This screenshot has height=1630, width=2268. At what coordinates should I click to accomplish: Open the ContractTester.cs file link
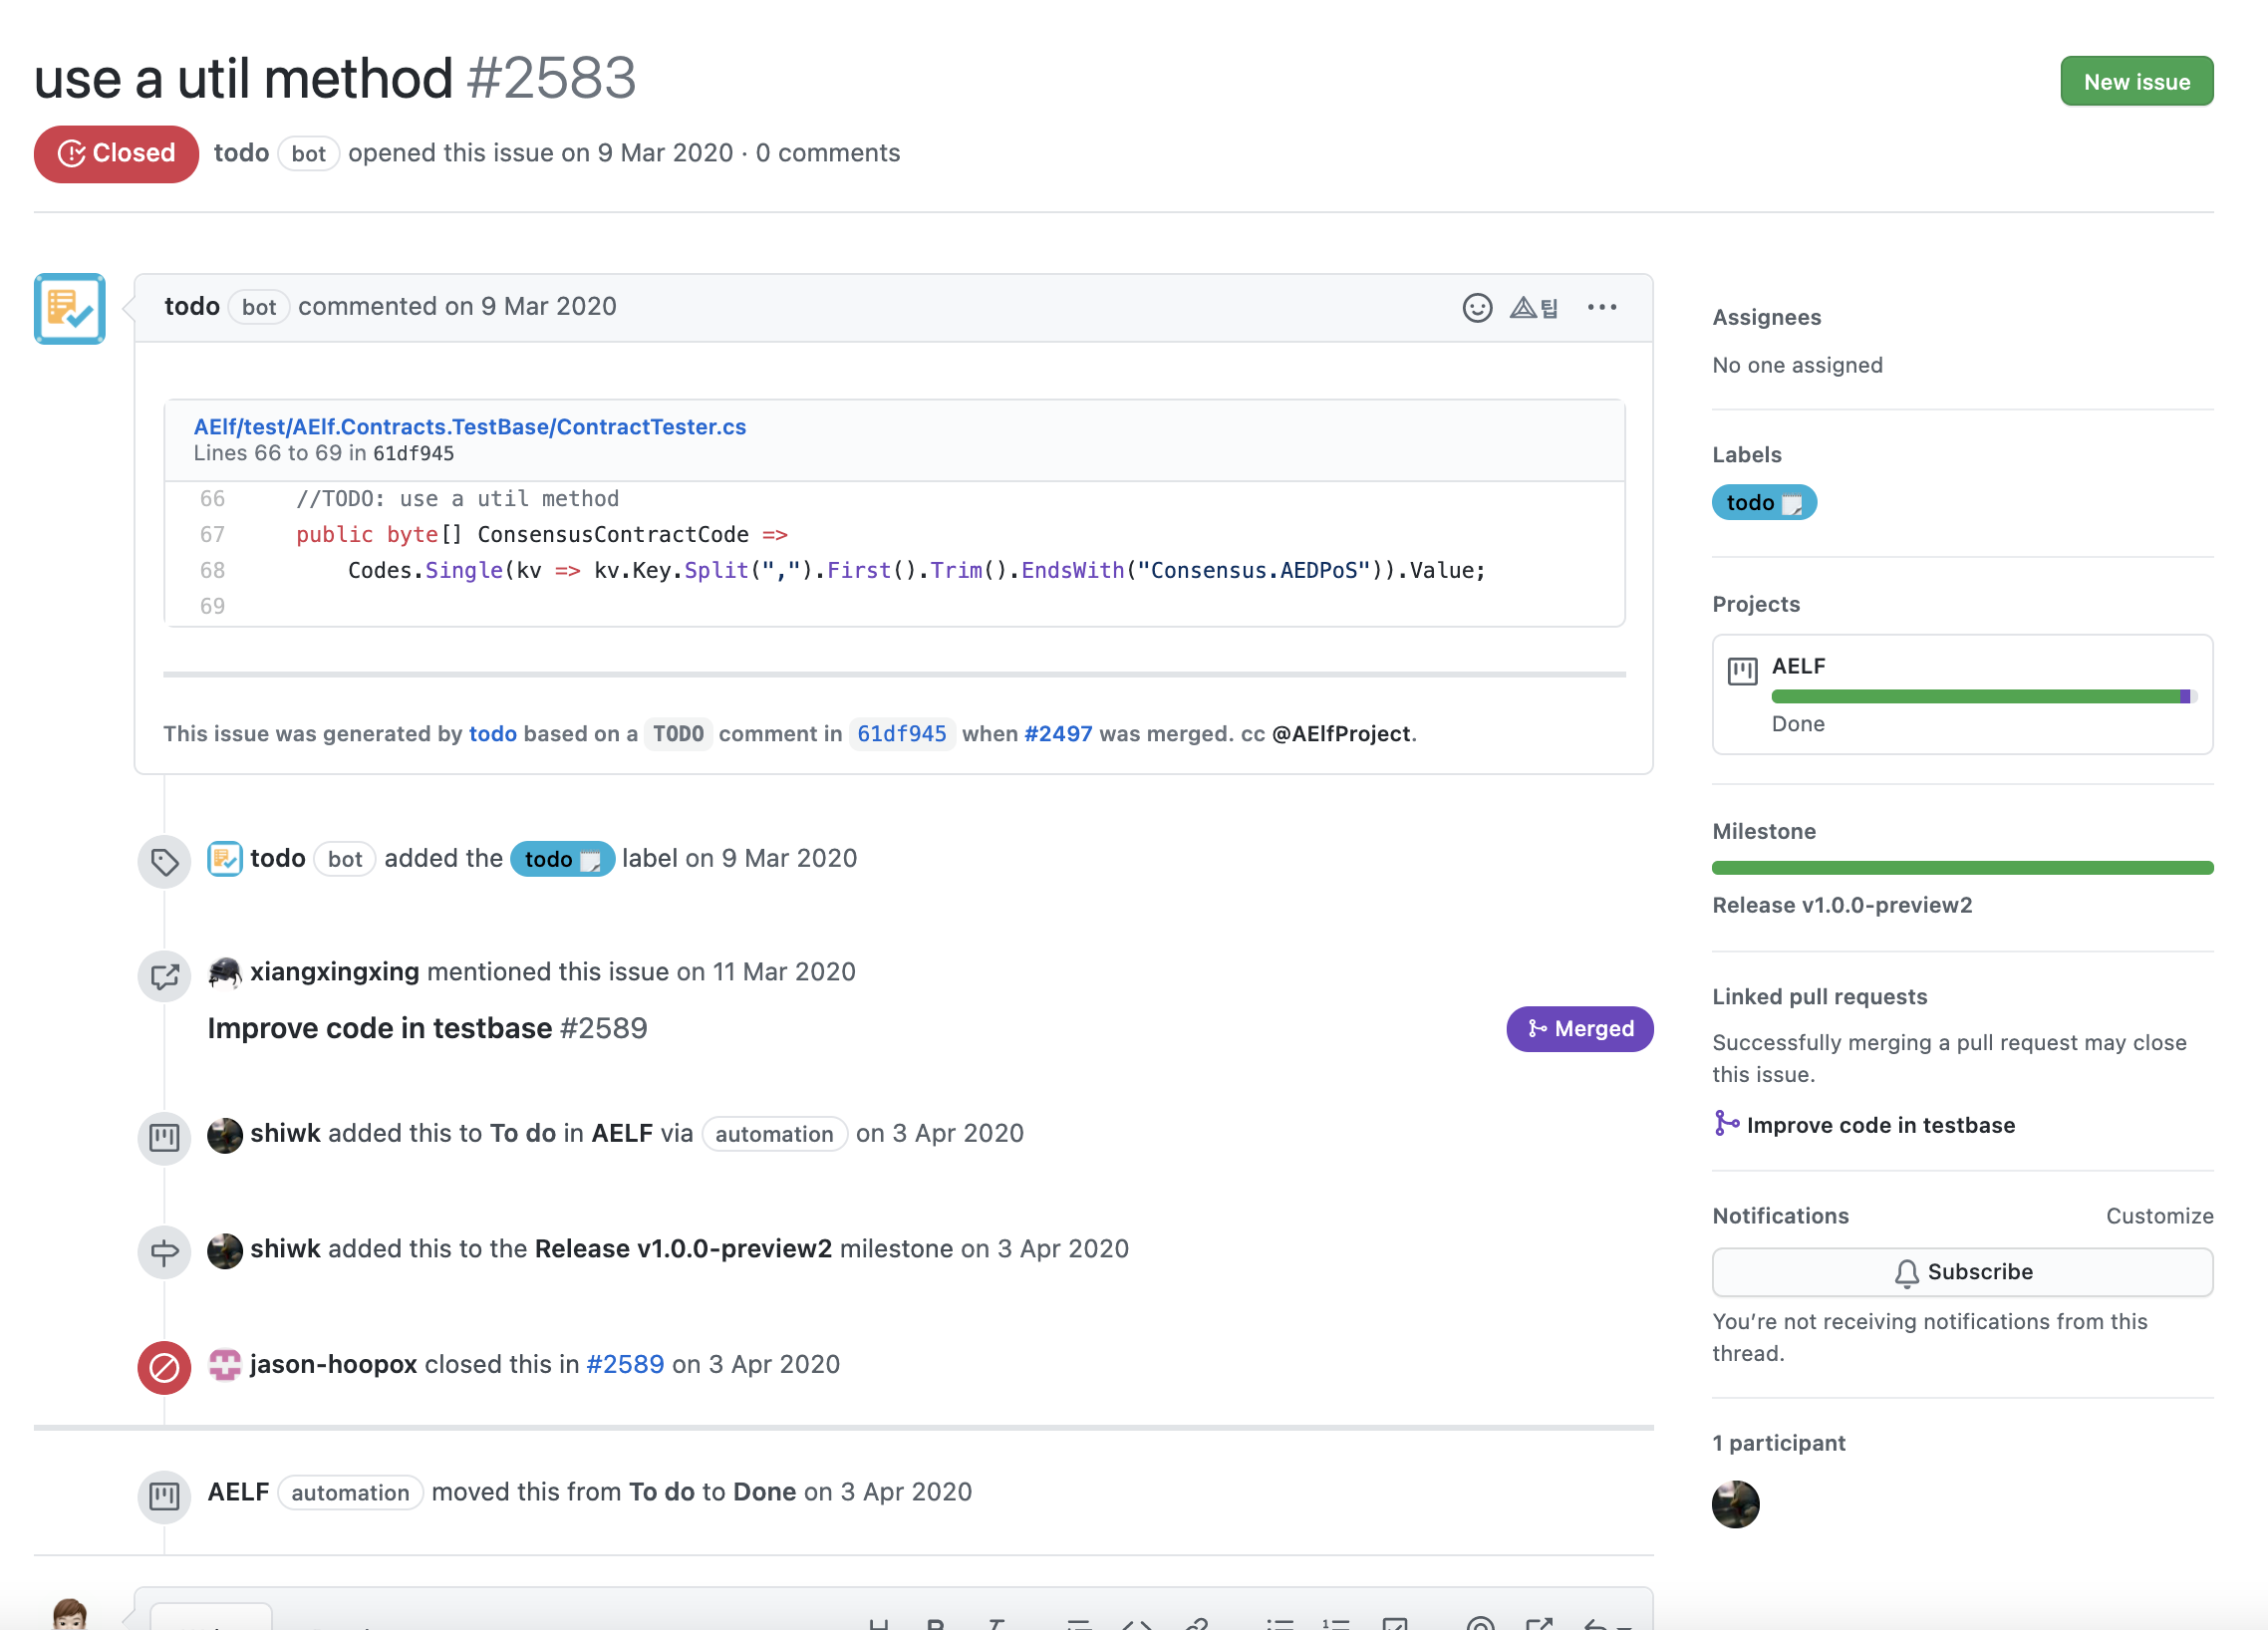pos(470,427)
